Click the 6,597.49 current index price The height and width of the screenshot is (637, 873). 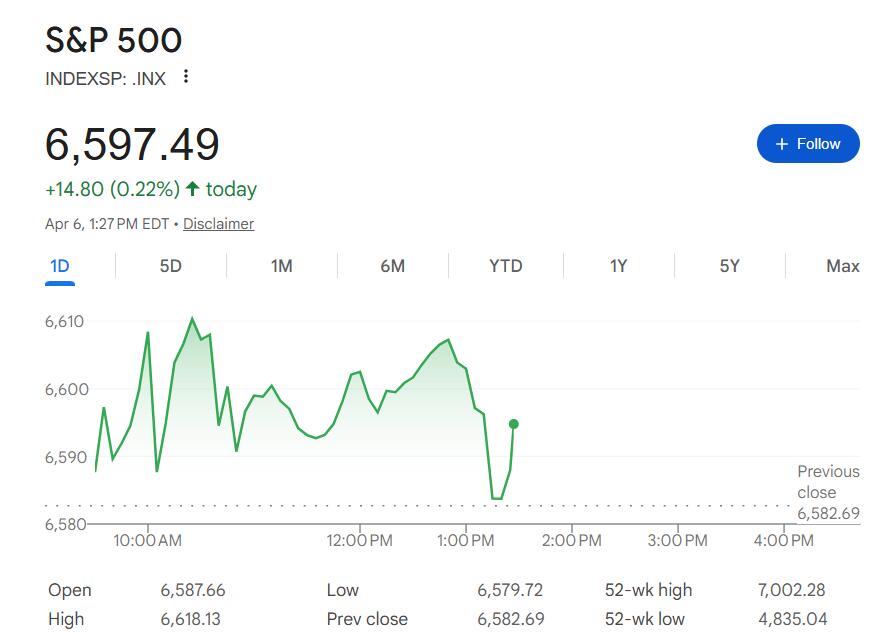click(132, 145)
